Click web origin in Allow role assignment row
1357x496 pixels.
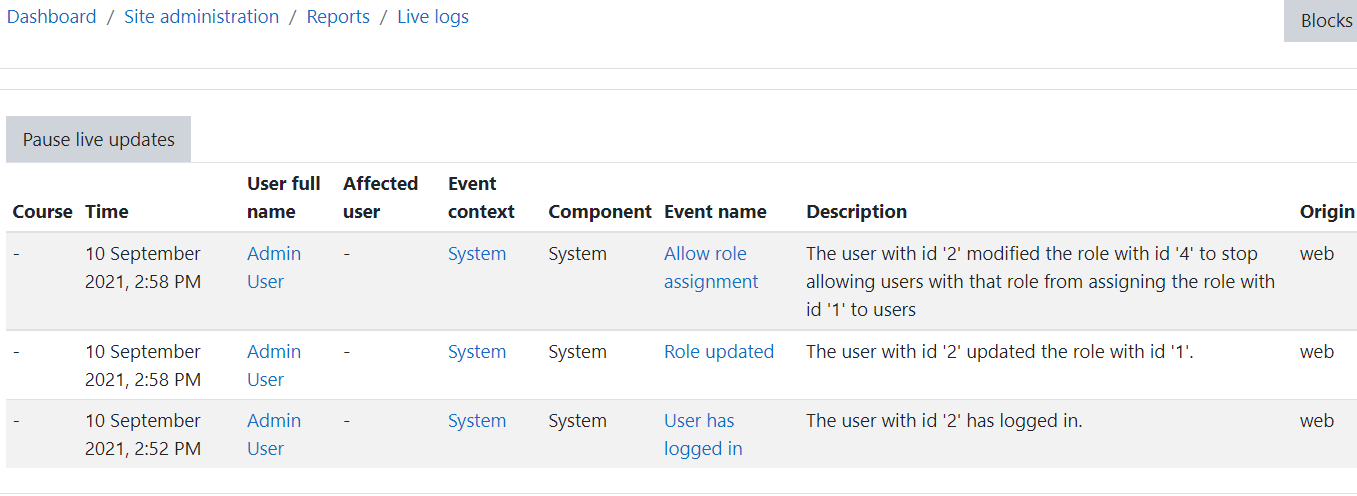pos(1317,254)
